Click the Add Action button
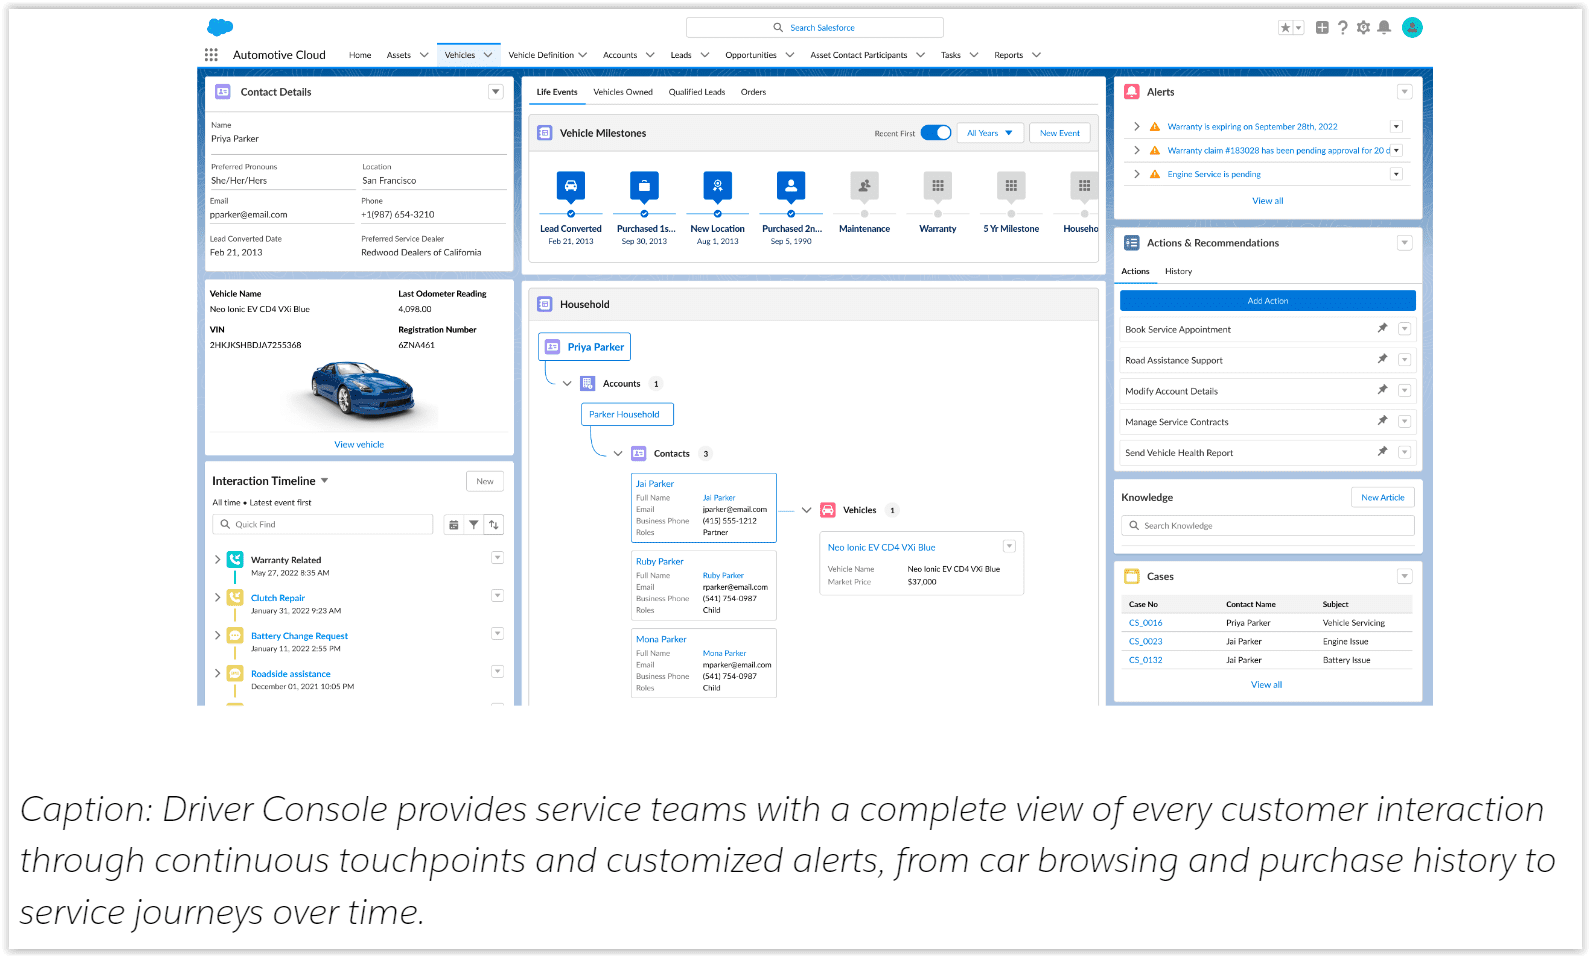This screenshot has height=957, width=1590. (x=1268, y=301)
